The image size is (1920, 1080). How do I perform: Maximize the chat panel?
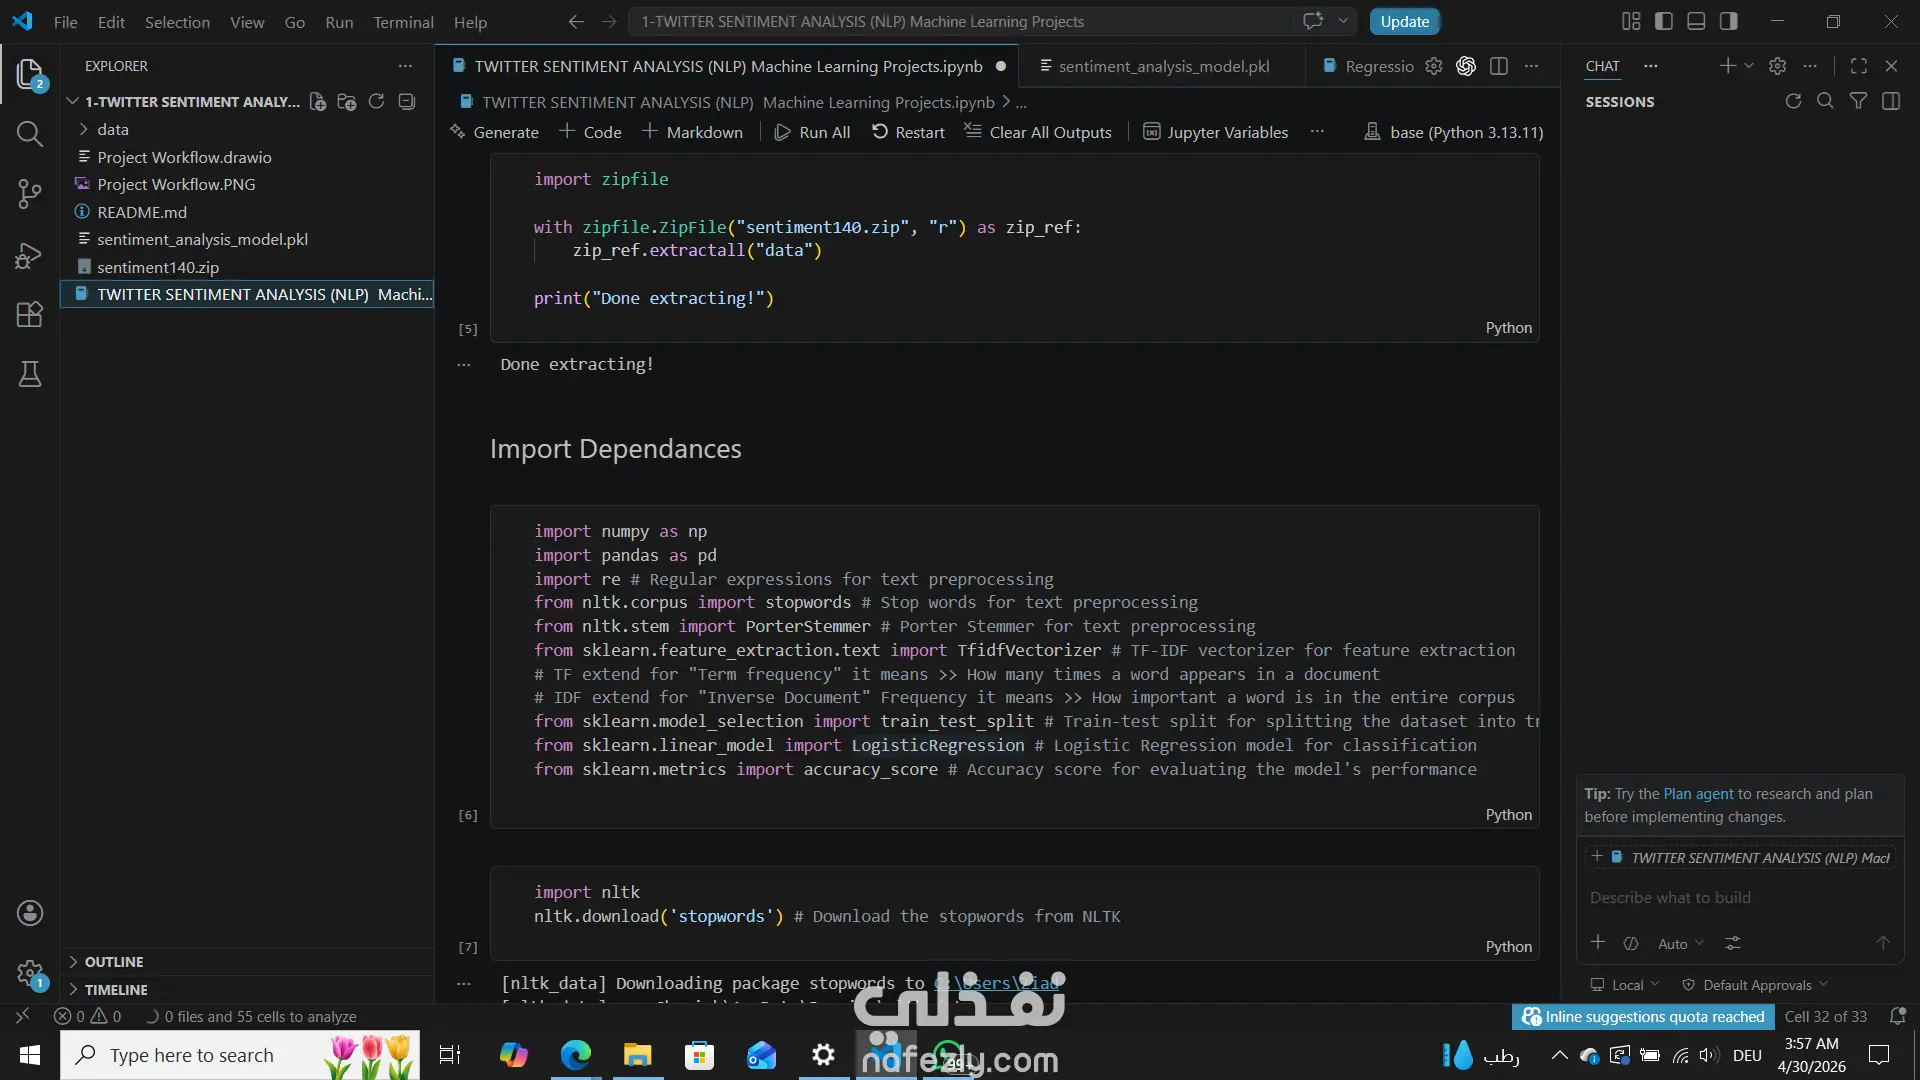coord(1859,66)
